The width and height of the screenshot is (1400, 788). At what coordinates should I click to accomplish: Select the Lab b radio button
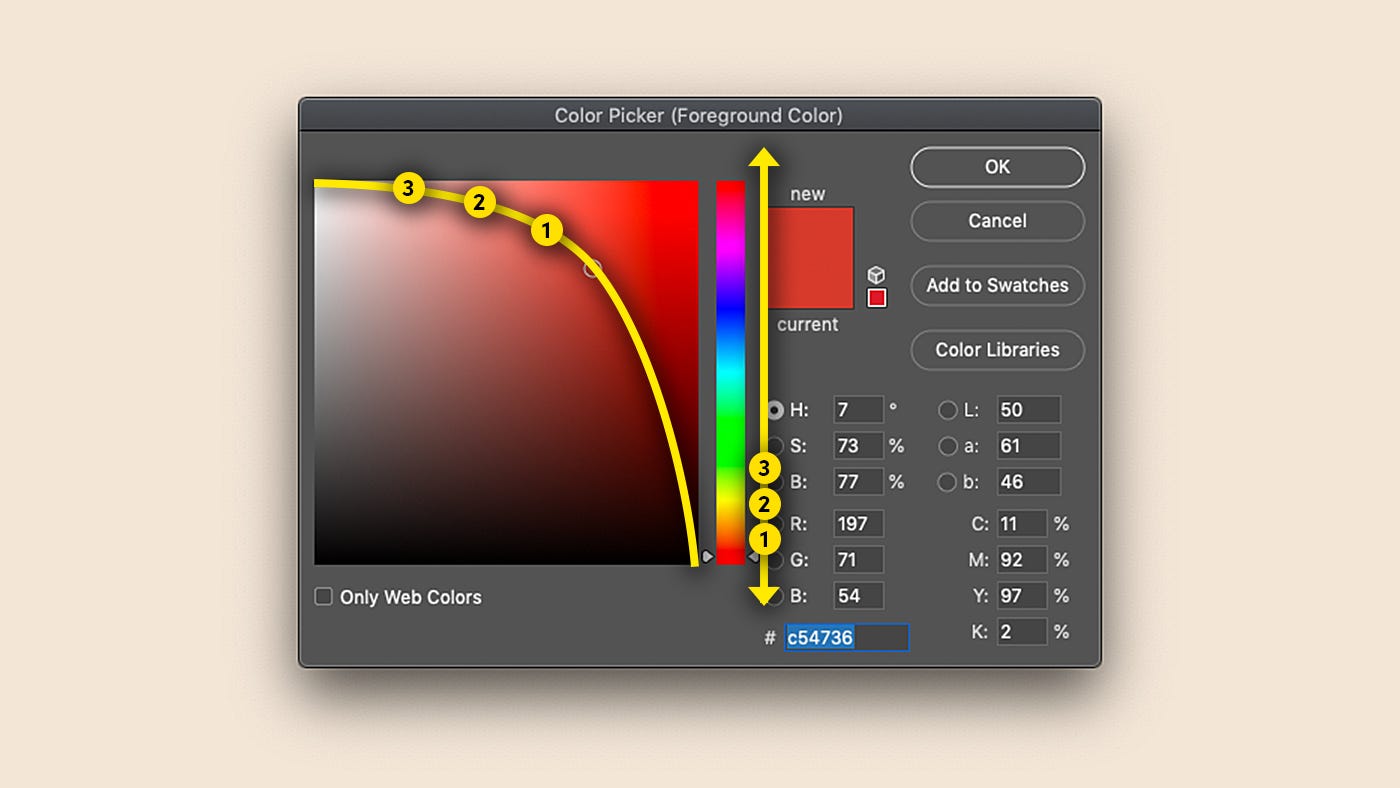click(x=947, y=482)
